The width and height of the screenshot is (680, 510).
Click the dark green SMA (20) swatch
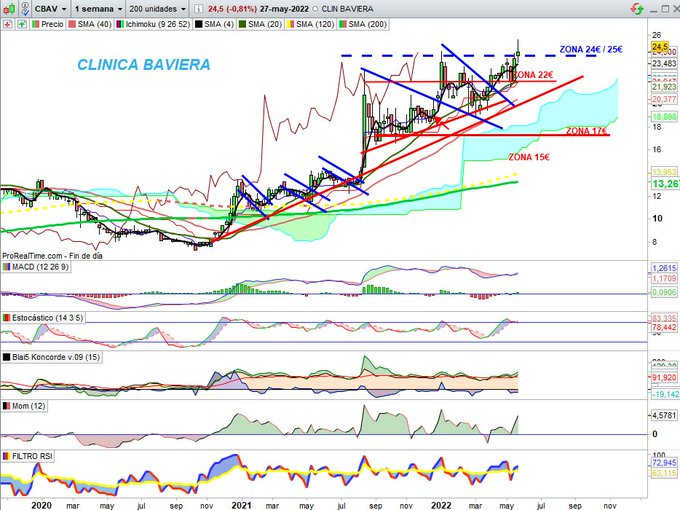243,24
